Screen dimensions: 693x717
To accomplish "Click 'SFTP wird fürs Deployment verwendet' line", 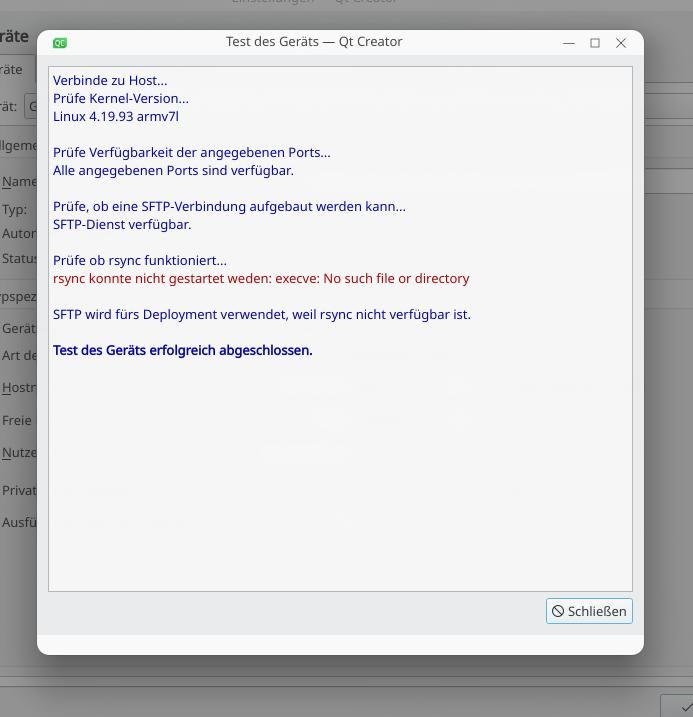I will 262,314.
